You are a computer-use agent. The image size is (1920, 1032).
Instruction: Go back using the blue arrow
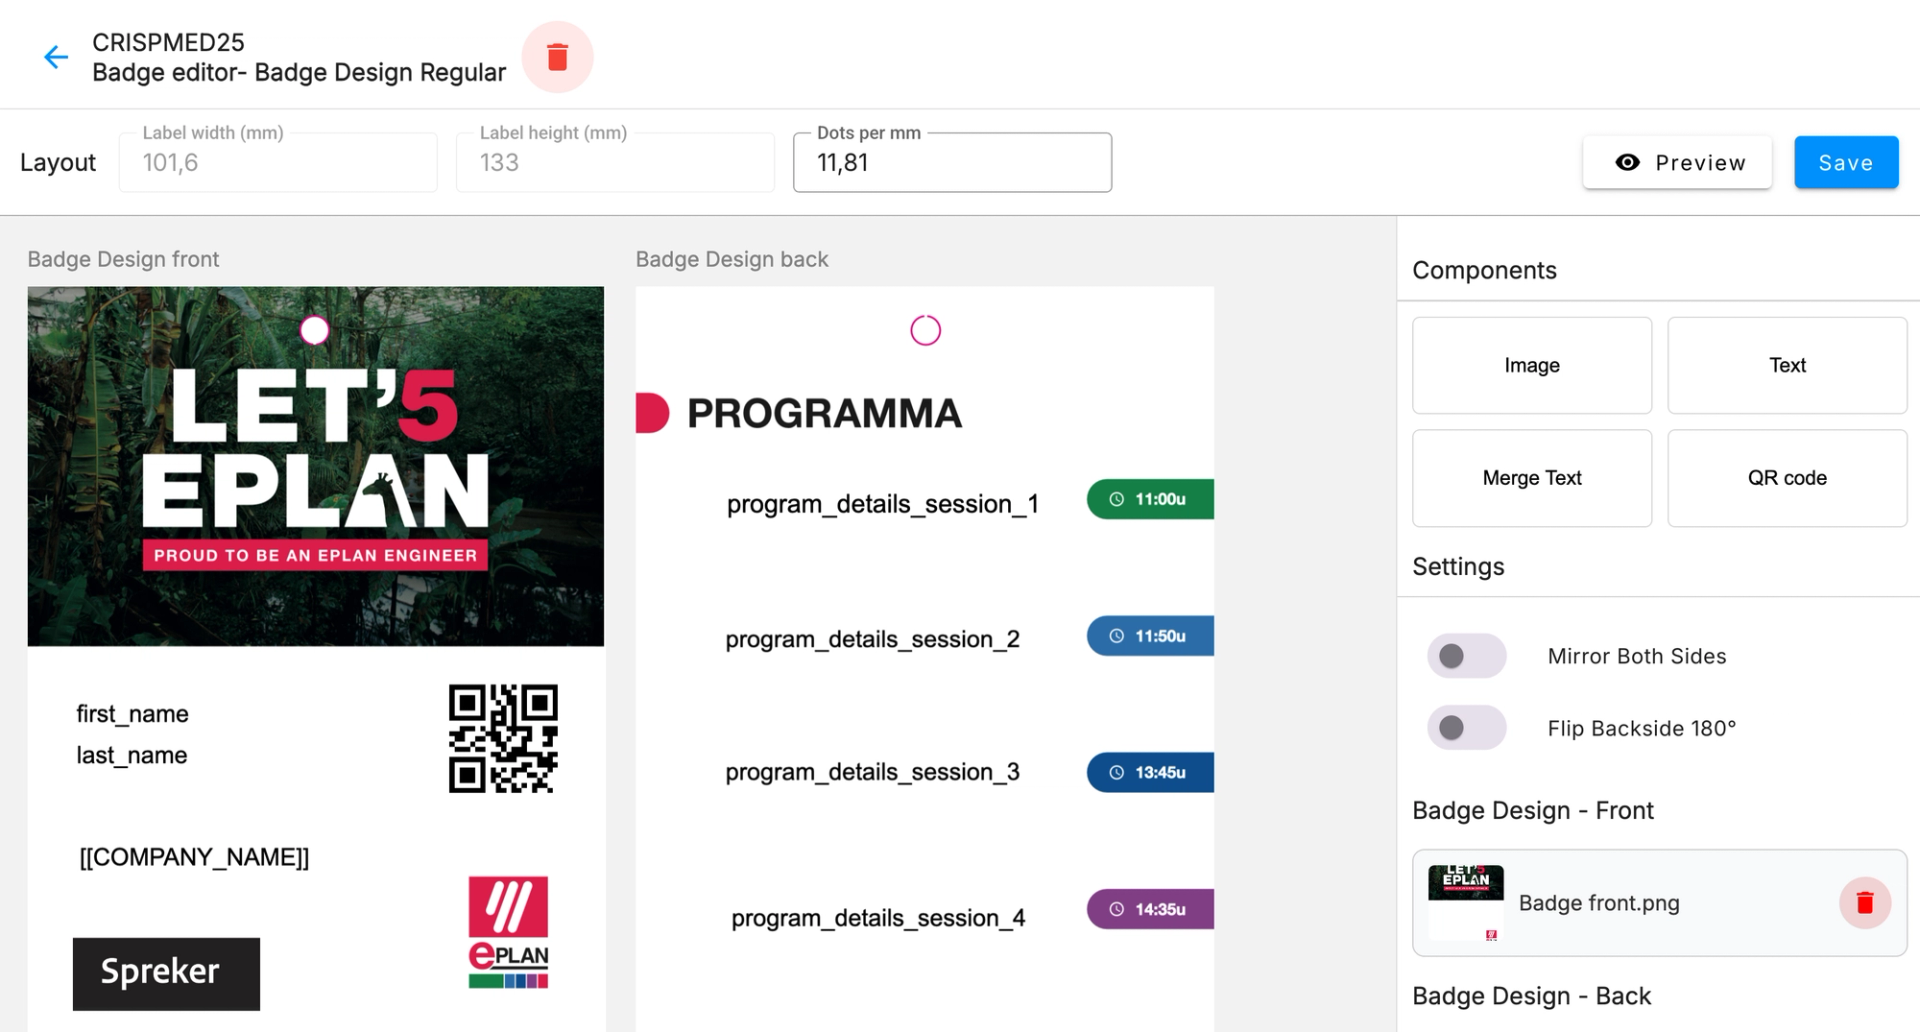pos(56,57)
